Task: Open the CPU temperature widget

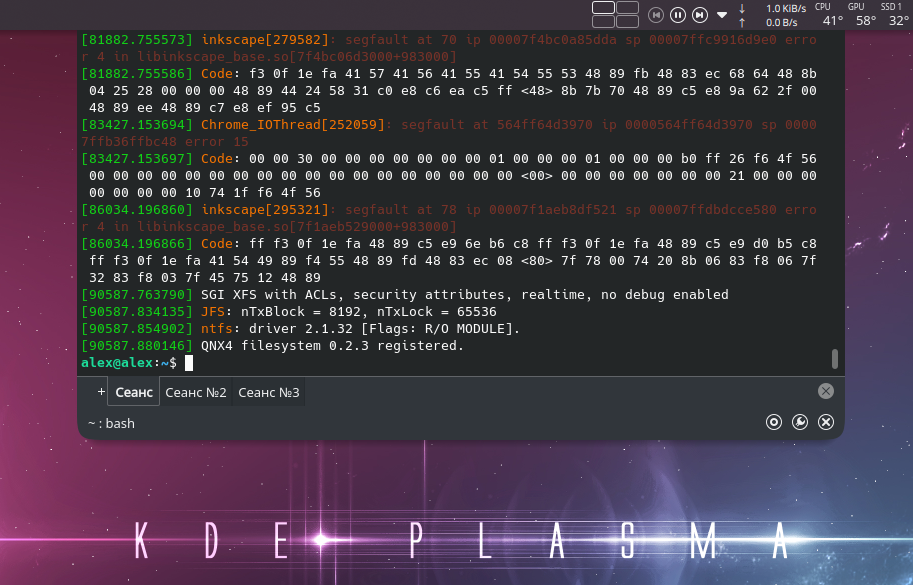Action: click(x=831, y=15)
